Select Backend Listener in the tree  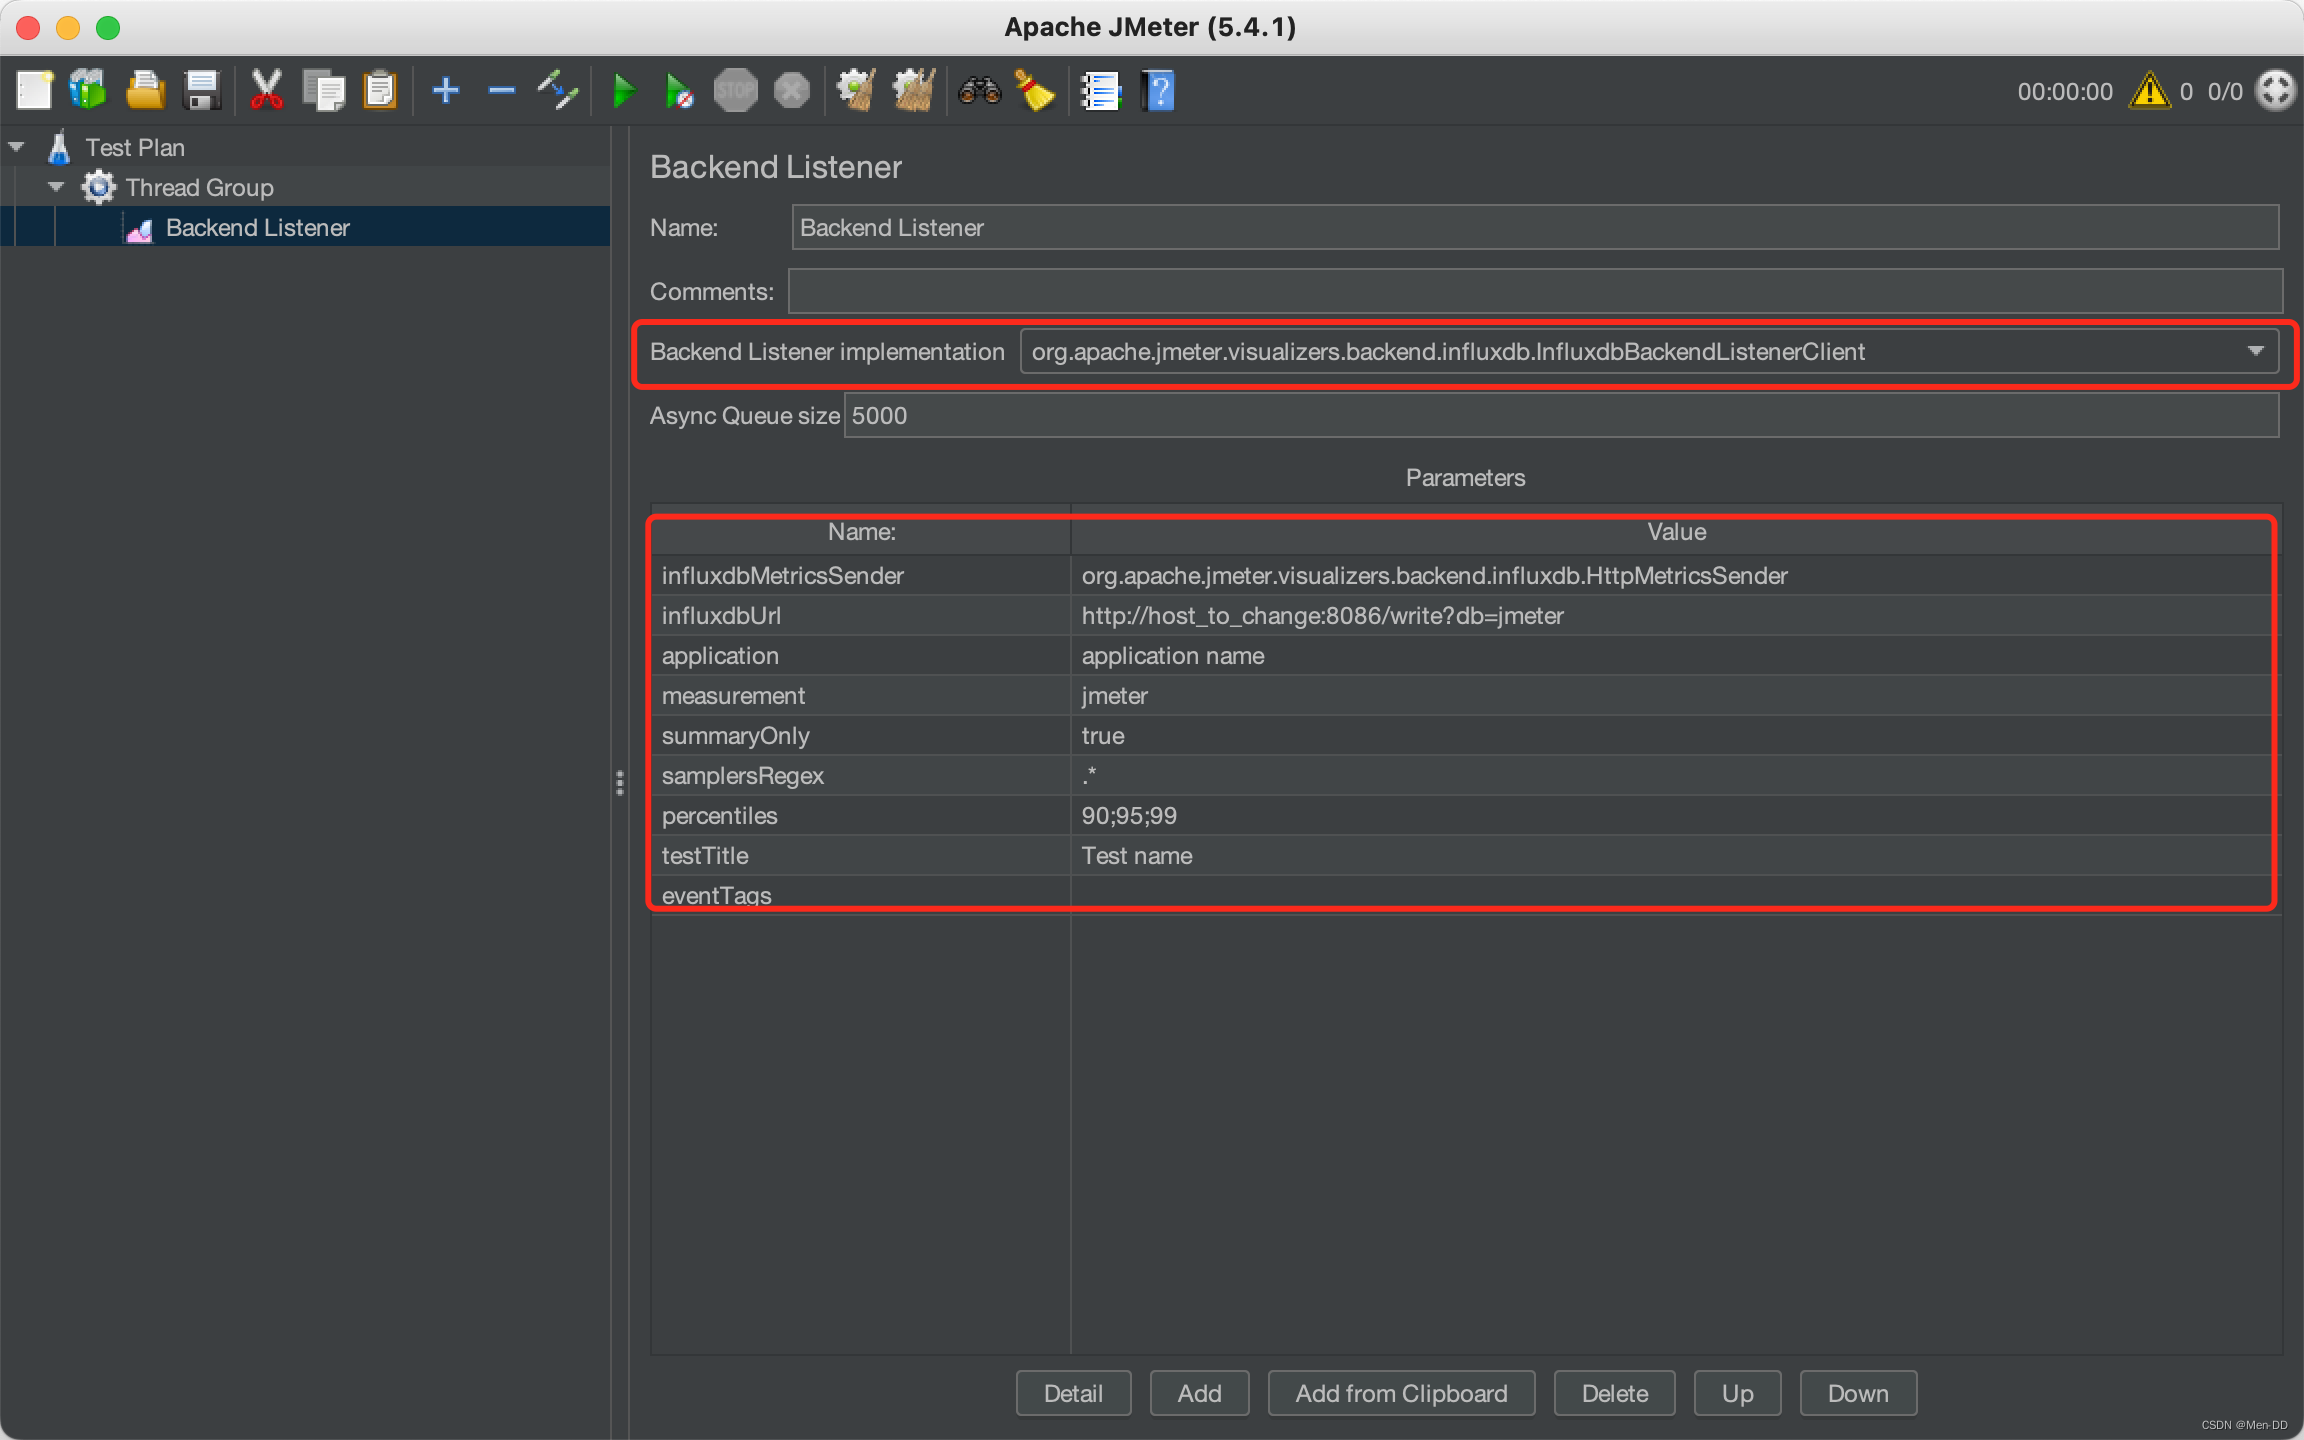[258, 227]
